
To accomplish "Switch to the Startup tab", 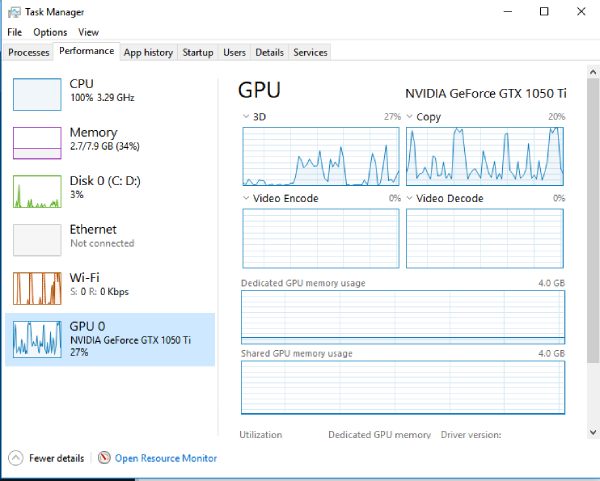I will (198, 52).
